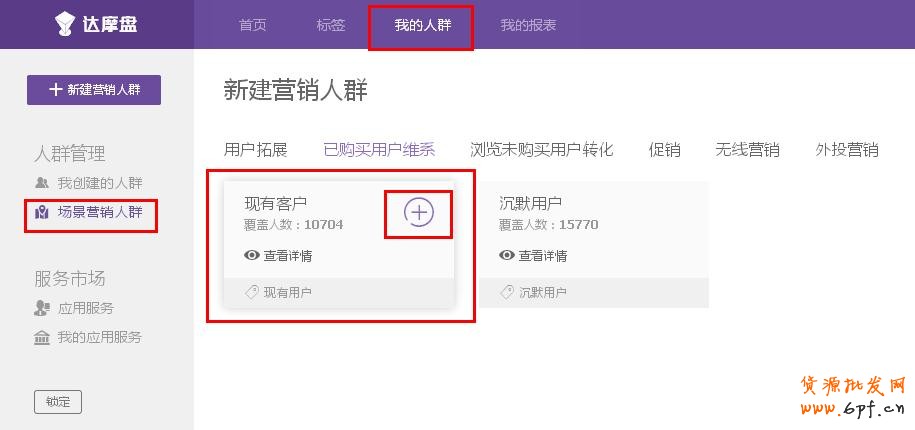The width and height of the screenshot is (915, 430).
Task: Click the 应用服务 sidebar icon
Action: [42, 308]
